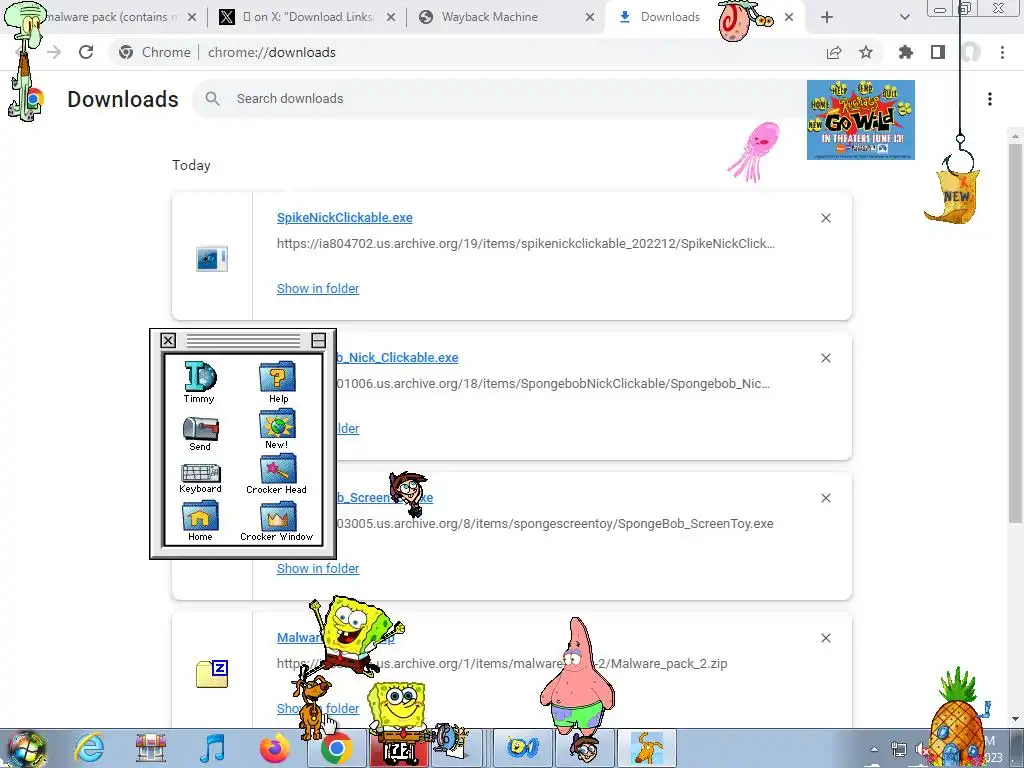The image size is (1024, 768).
Task: Switch to the malware pack tab
Action: pos(111,18)
